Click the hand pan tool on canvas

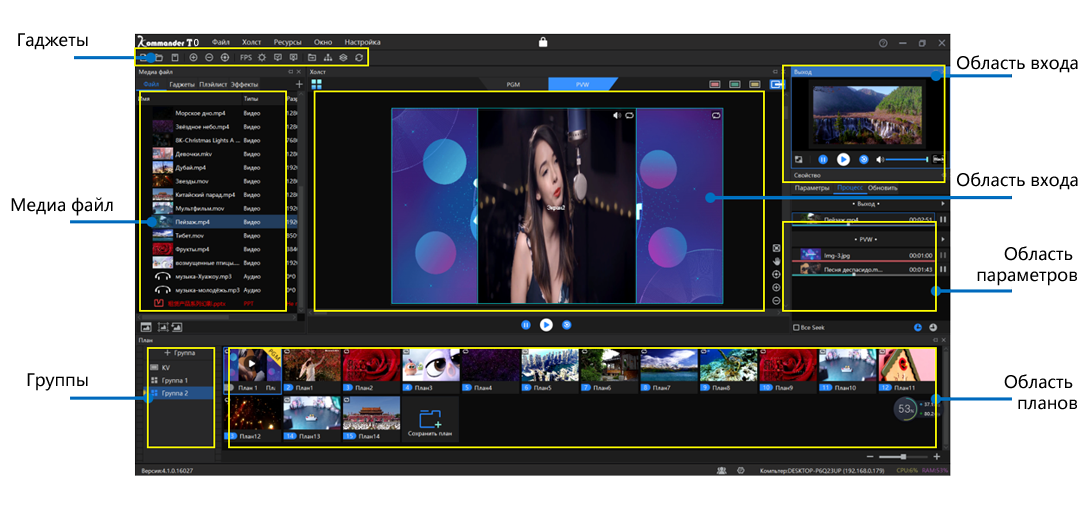coord(777,261)
